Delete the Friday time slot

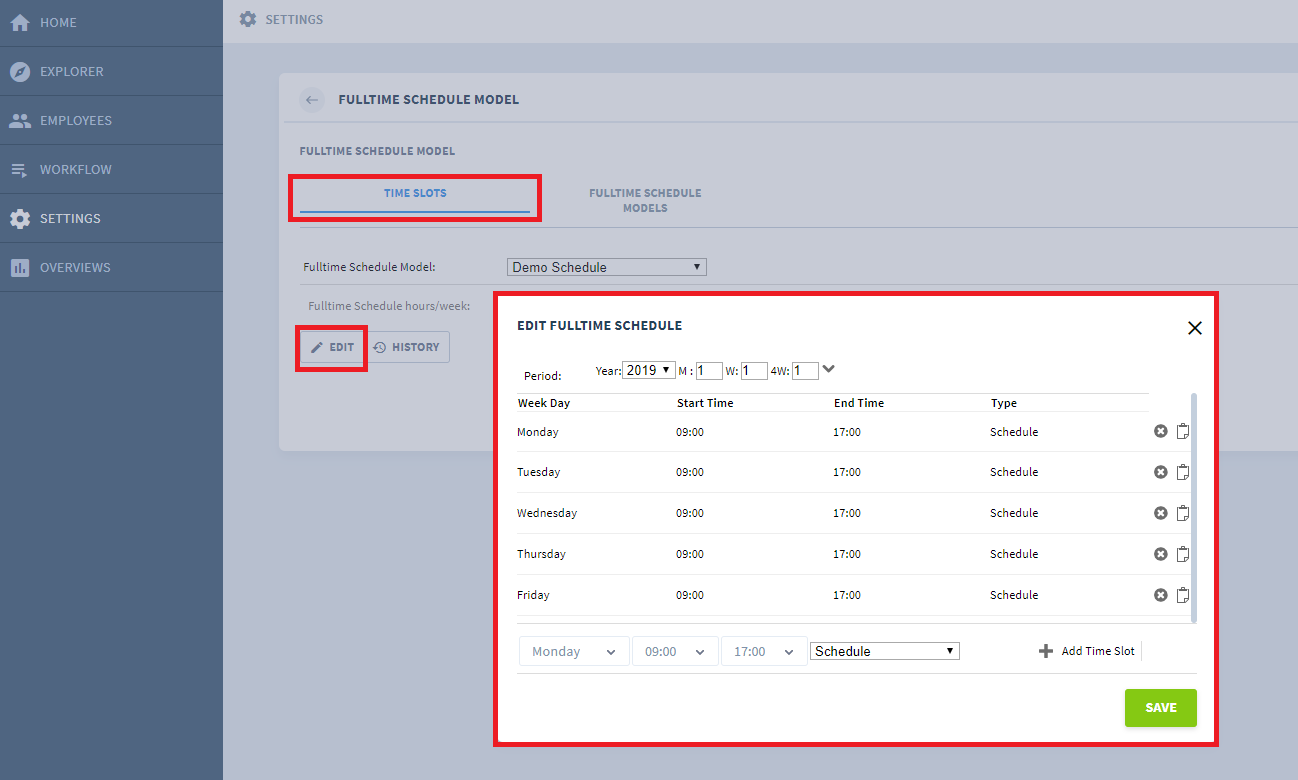[x=1161, y=595]
